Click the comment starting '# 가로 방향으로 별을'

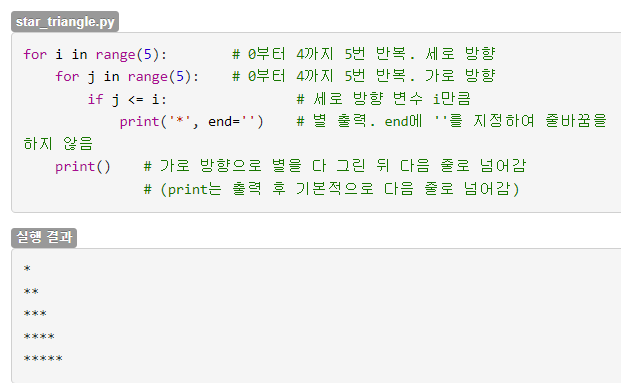point(335,166)
